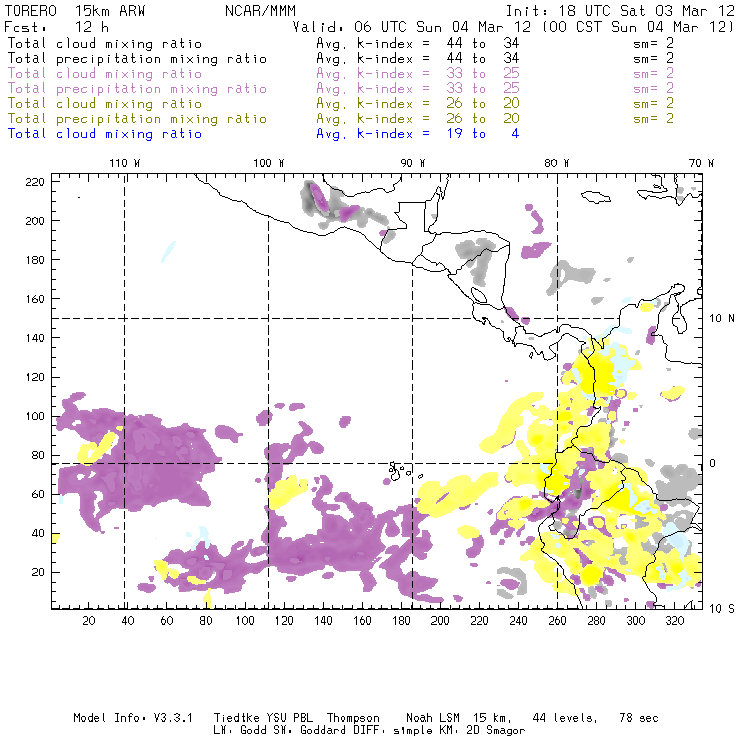Screen dimensions: 740x740
Task: Click "Model Info: V3.3.1" footer text
Action: [x=133, y=718]
